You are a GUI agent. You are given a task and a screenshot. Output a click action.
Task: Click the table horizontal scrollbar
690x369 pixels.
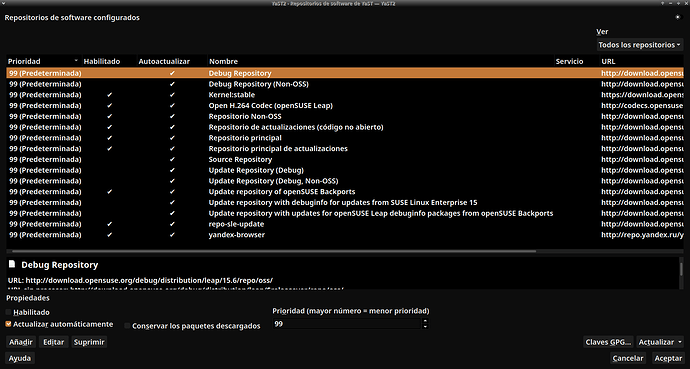[274, 251]
